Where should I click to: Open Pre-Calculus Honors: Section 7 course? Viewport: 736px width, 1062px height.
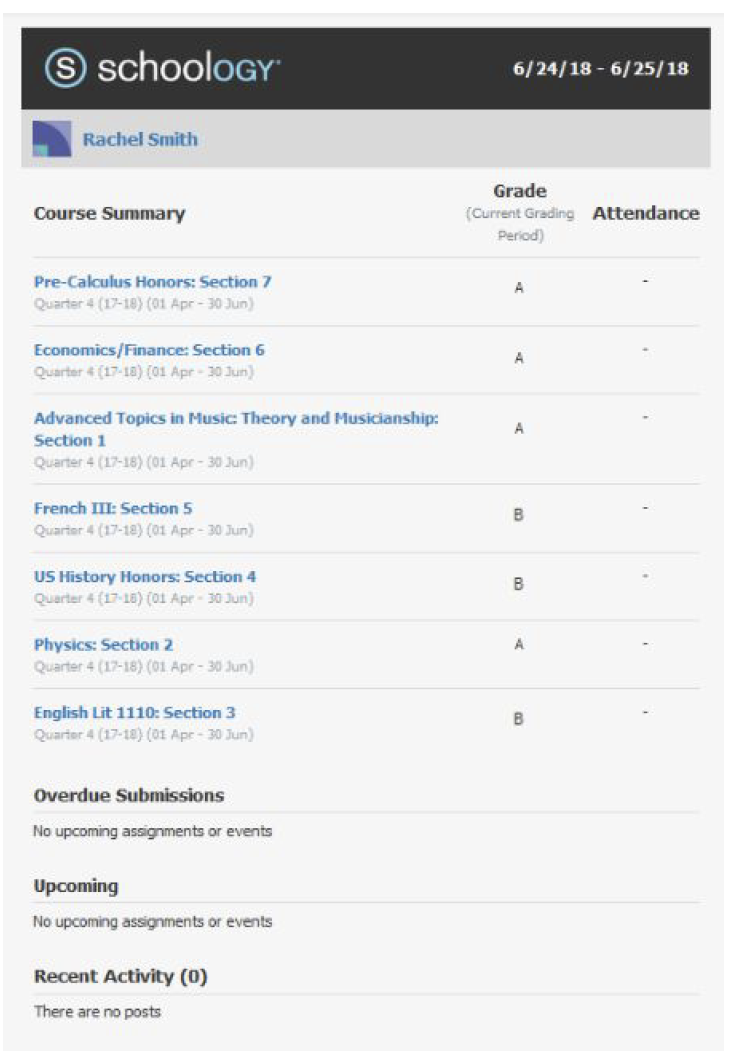(152, 282)
